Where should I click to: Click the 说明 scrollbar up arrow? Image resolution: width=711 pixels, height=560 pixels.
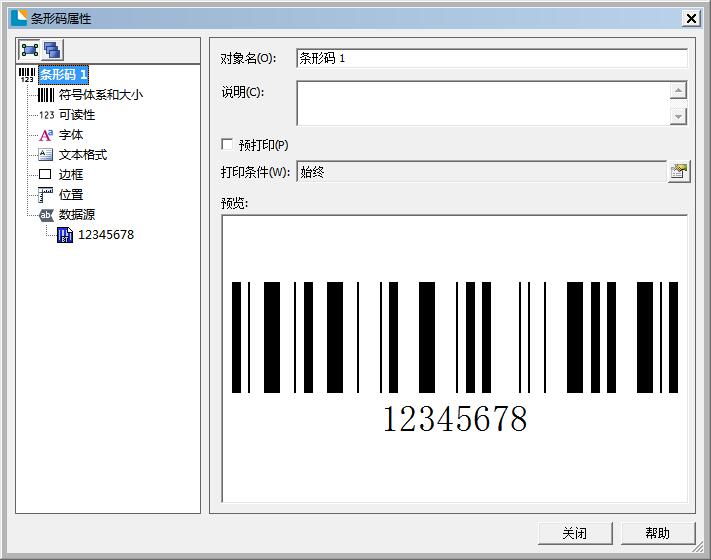tap(678, 91)
